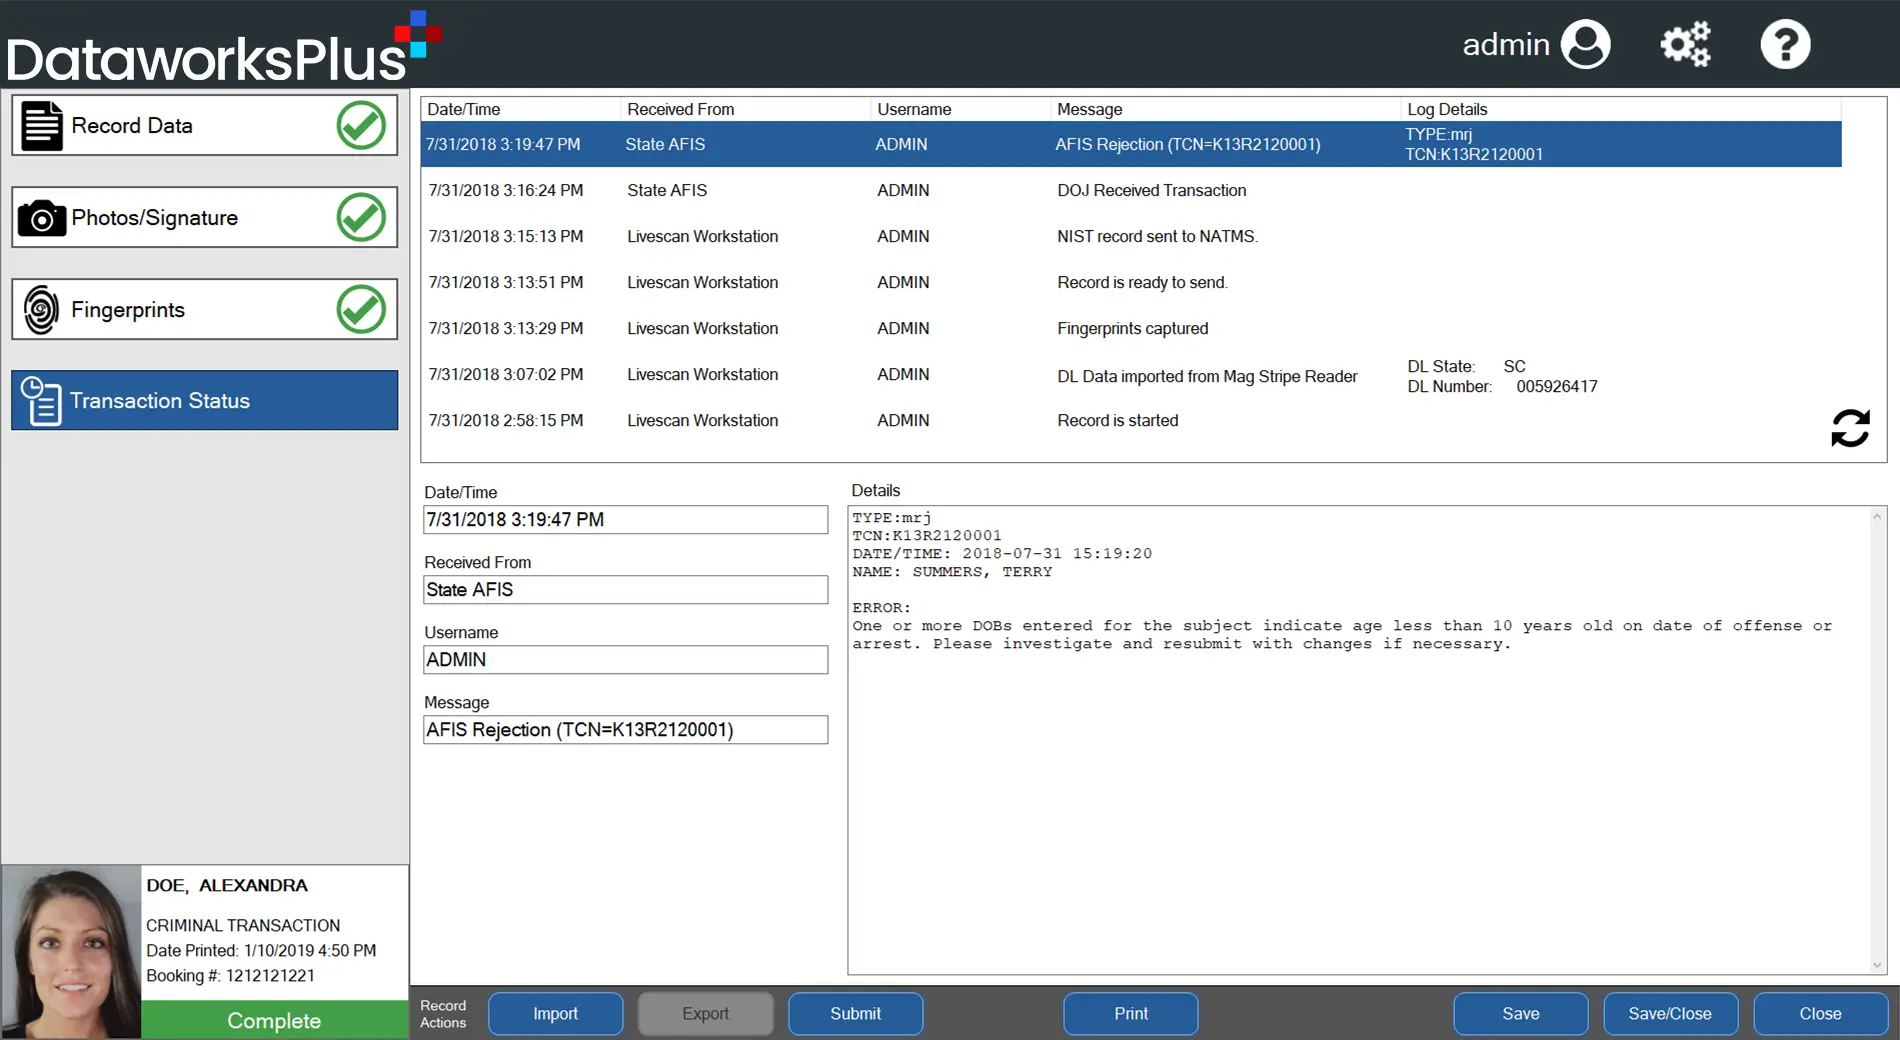Click the fingerprint icon in sidebar
Screen dimensions: 1900x1040
[x=41, y=310]
